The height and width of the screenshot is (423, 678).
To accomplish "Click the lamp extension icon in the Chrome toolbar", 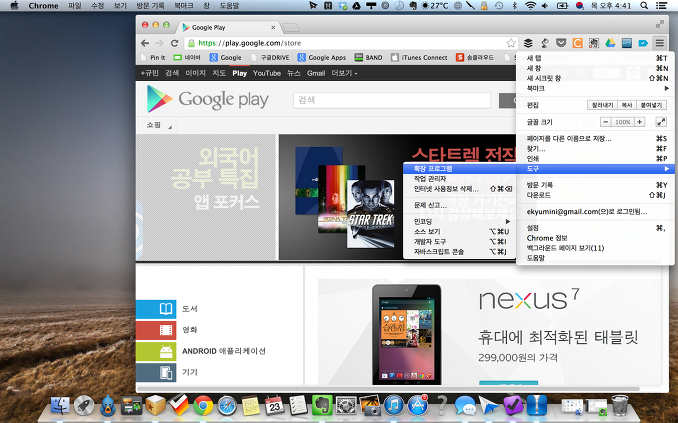I will 544,43.
